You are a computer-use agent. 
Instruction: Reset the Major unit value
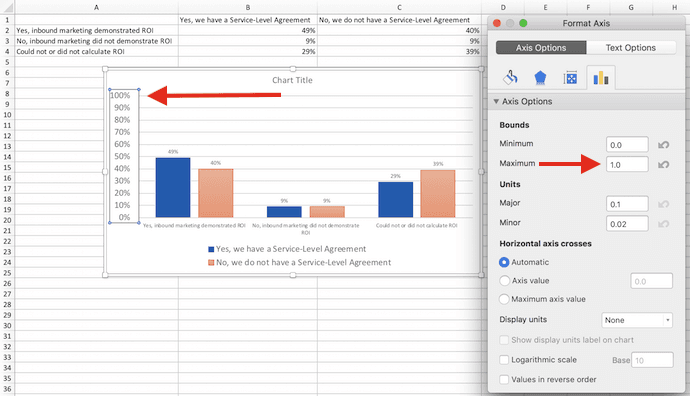click(664, 204)
